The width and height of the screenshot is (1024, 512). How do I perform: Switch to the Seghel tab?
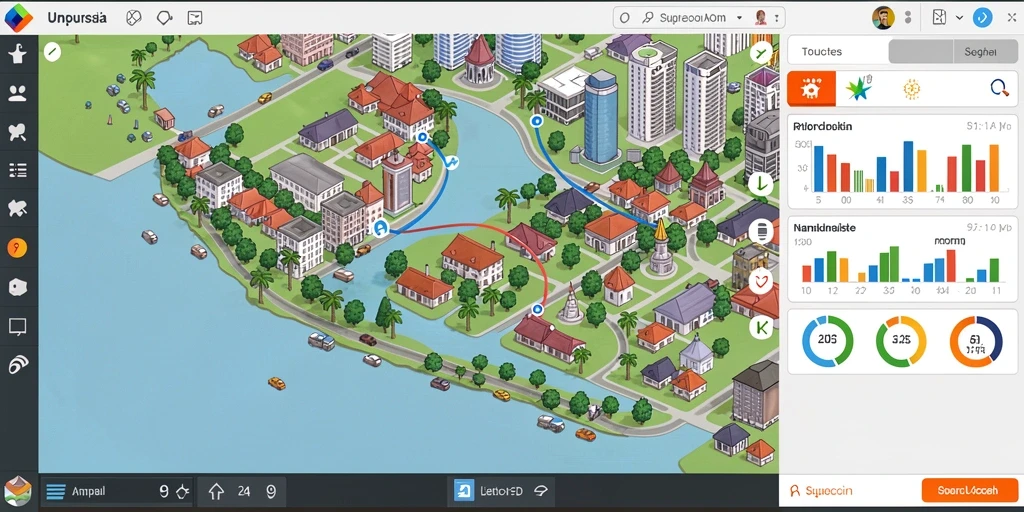point(980,51)
